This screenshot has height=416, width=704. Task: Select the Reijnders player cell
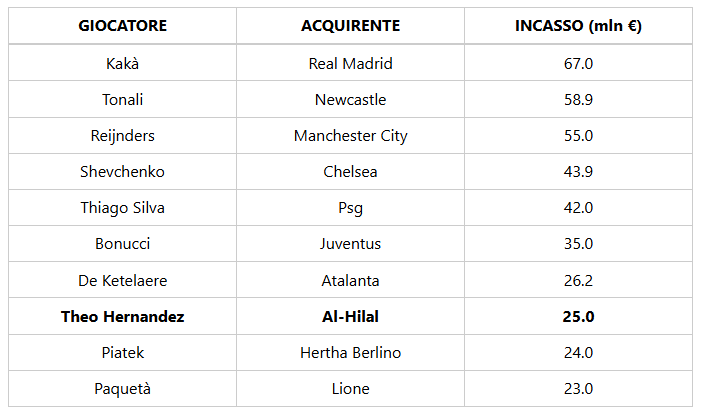pos(123,136)
